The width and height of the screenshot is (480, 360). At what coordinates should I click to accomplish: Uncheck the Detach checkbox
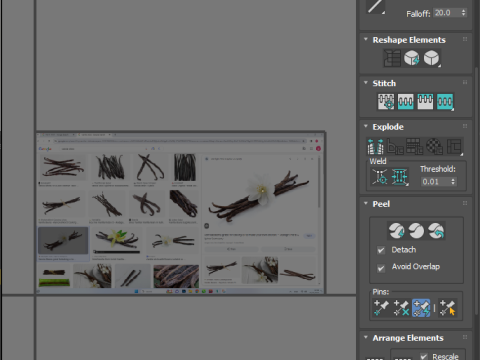coord(381,250)
